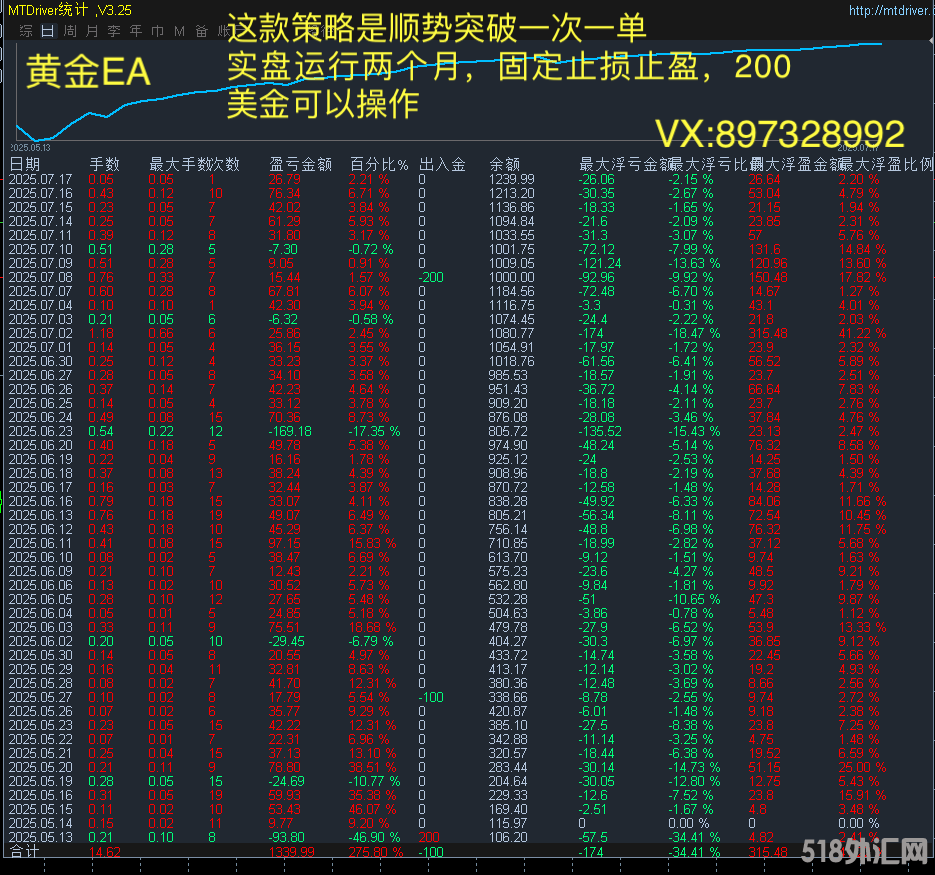Click the MTDriver统计 V3.25 title

pyautogui.click(x=70, y=10)
